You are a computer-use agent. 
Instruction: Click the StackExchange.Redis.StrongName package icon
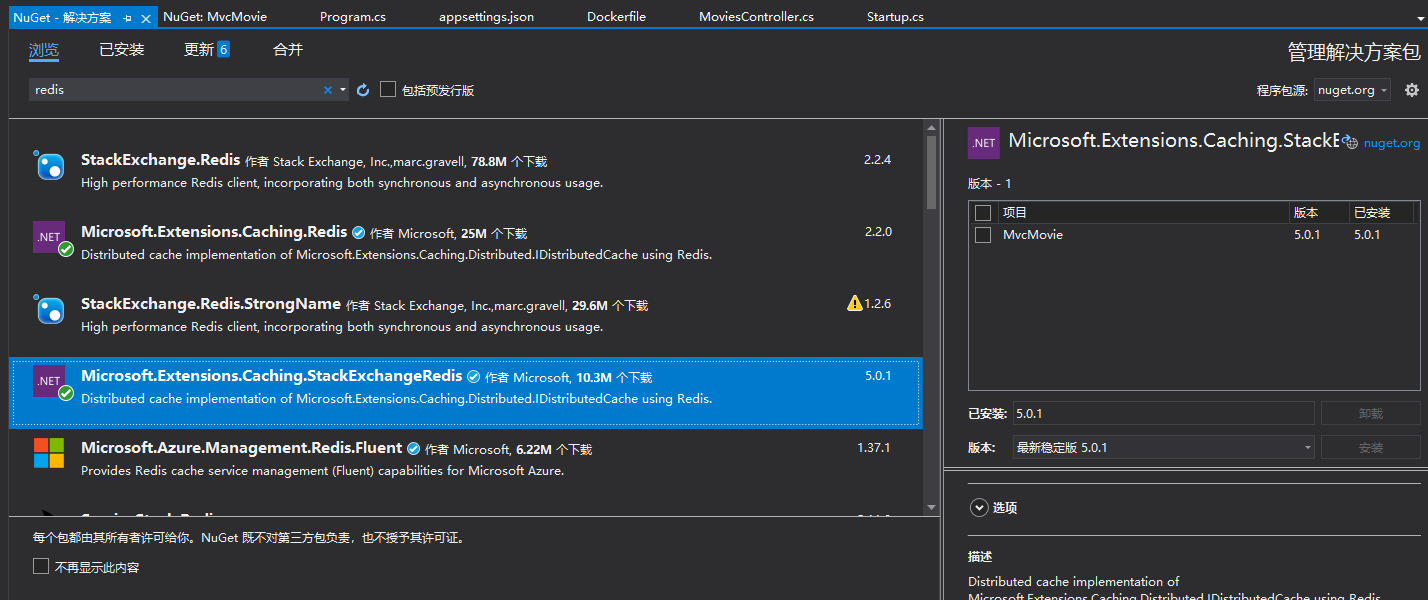(49, 310)
